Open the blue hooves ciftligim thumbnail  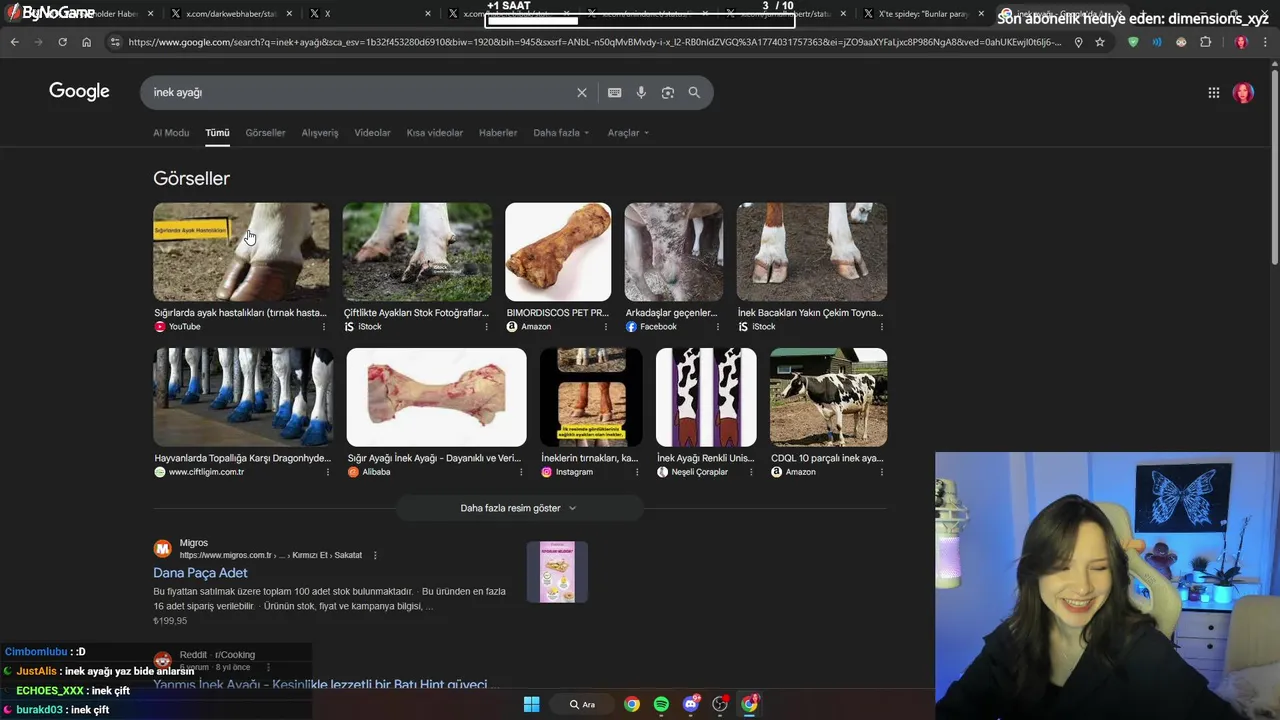243,397
